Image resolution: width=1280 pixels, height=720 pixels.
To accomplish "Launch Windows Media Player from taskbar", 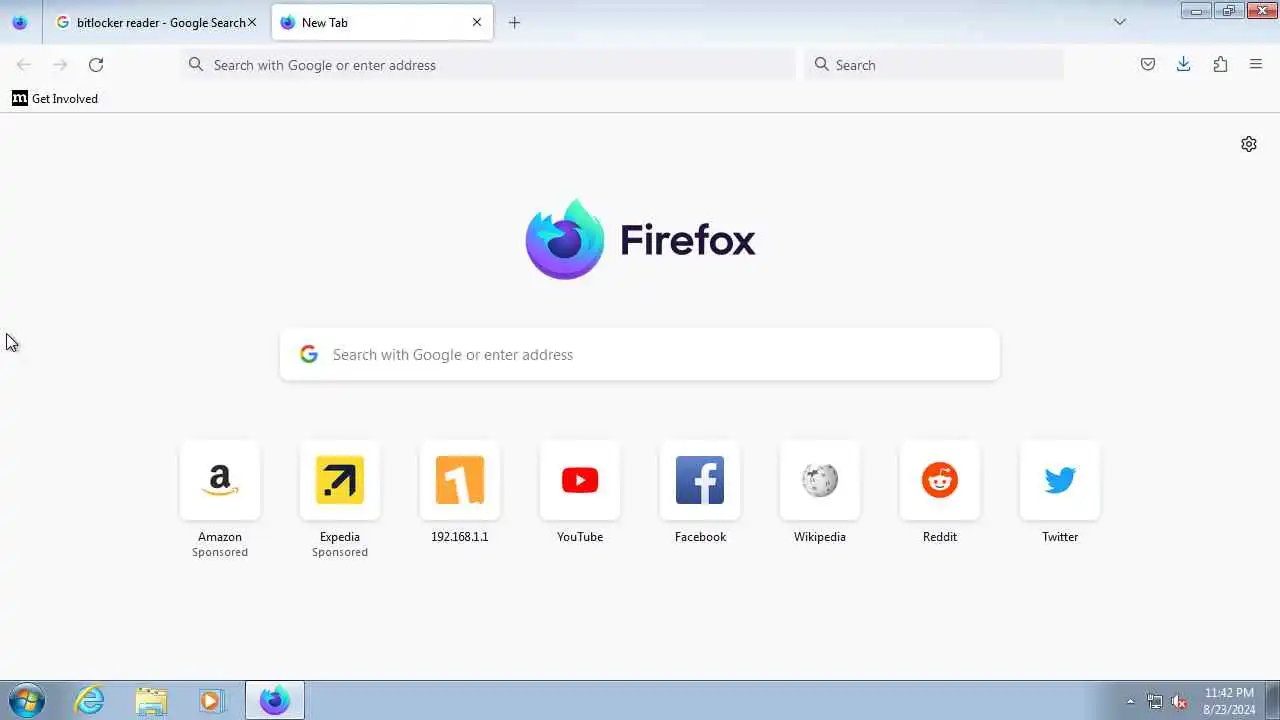I will click(x=211, y=700).
